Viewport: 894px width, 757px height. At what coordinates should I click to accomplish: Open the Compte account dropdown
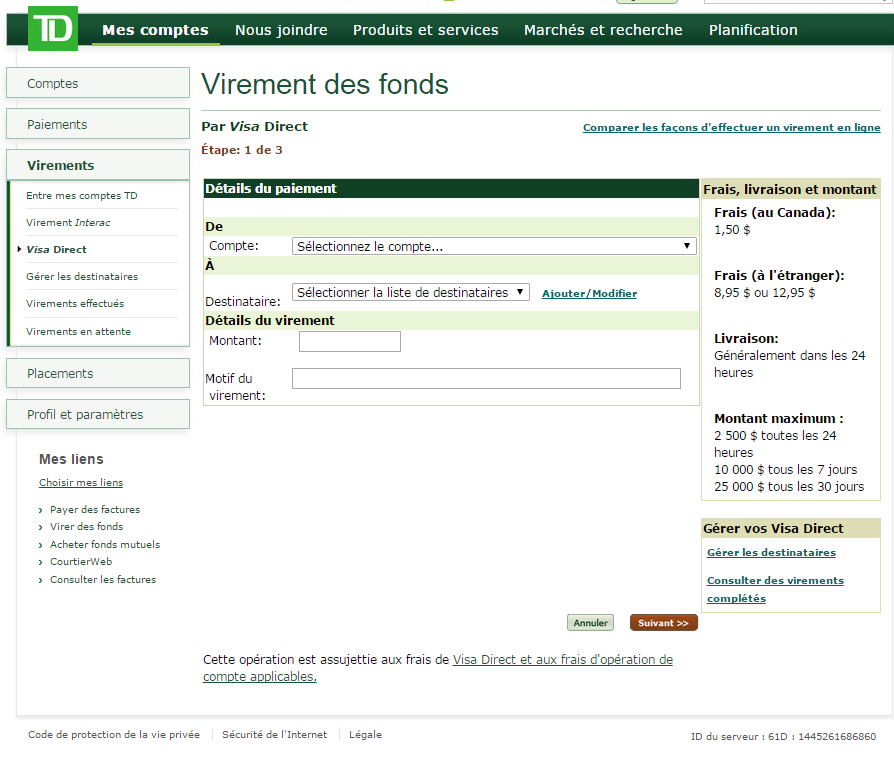[494, 246]
